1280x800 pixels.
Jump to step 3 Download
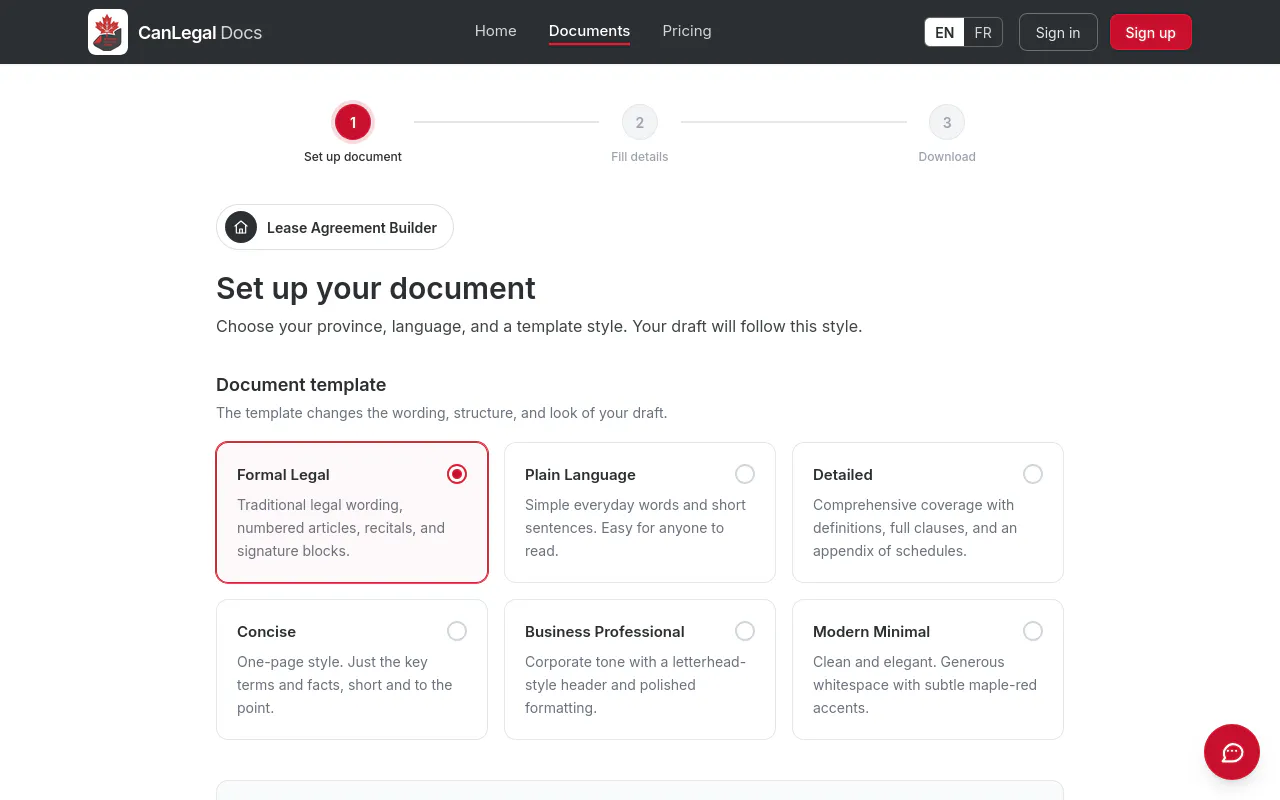coord(947,122)
